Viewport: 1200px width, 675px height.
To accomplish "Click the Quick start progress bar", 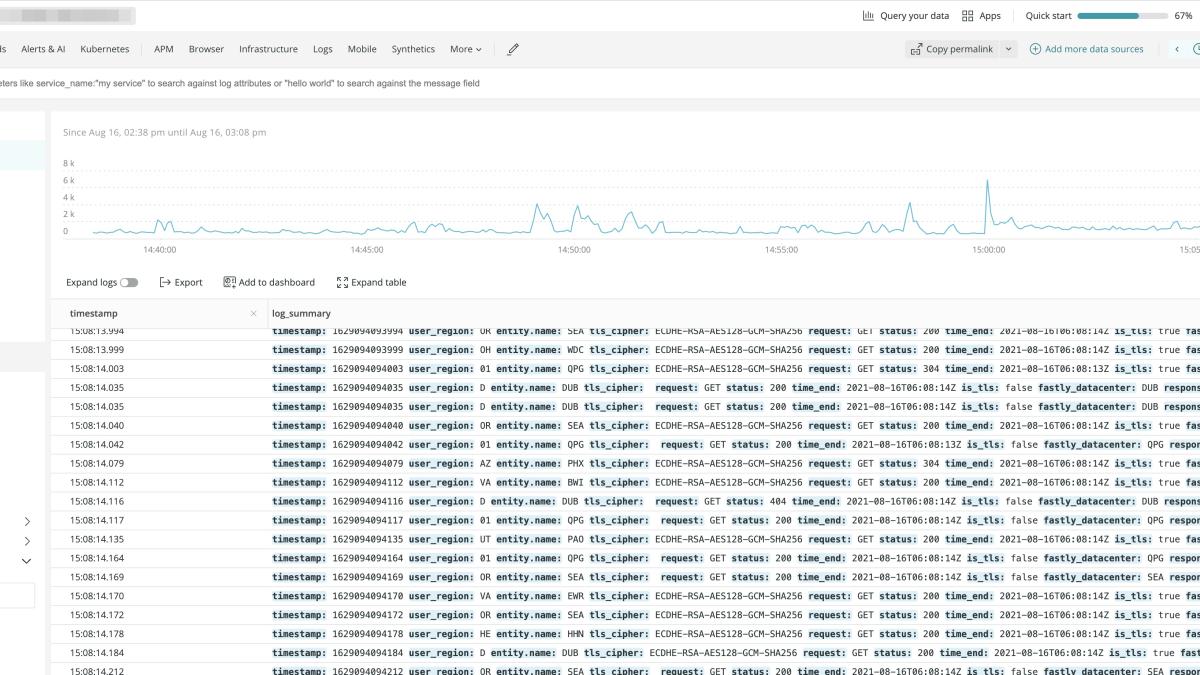I will tap(1122, 16).
